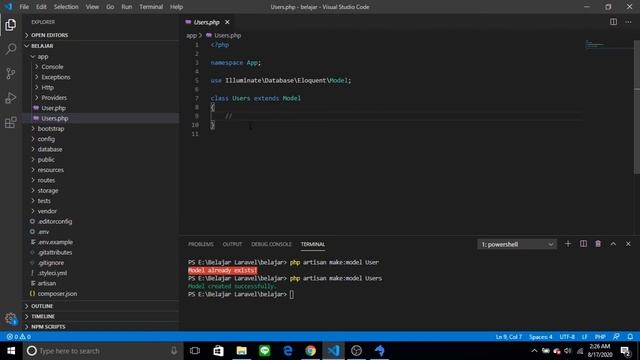Kill the terminal with trash icon
Image resolution: width=640 pixels, height=360 pixels.
click(x=598, y=244)
